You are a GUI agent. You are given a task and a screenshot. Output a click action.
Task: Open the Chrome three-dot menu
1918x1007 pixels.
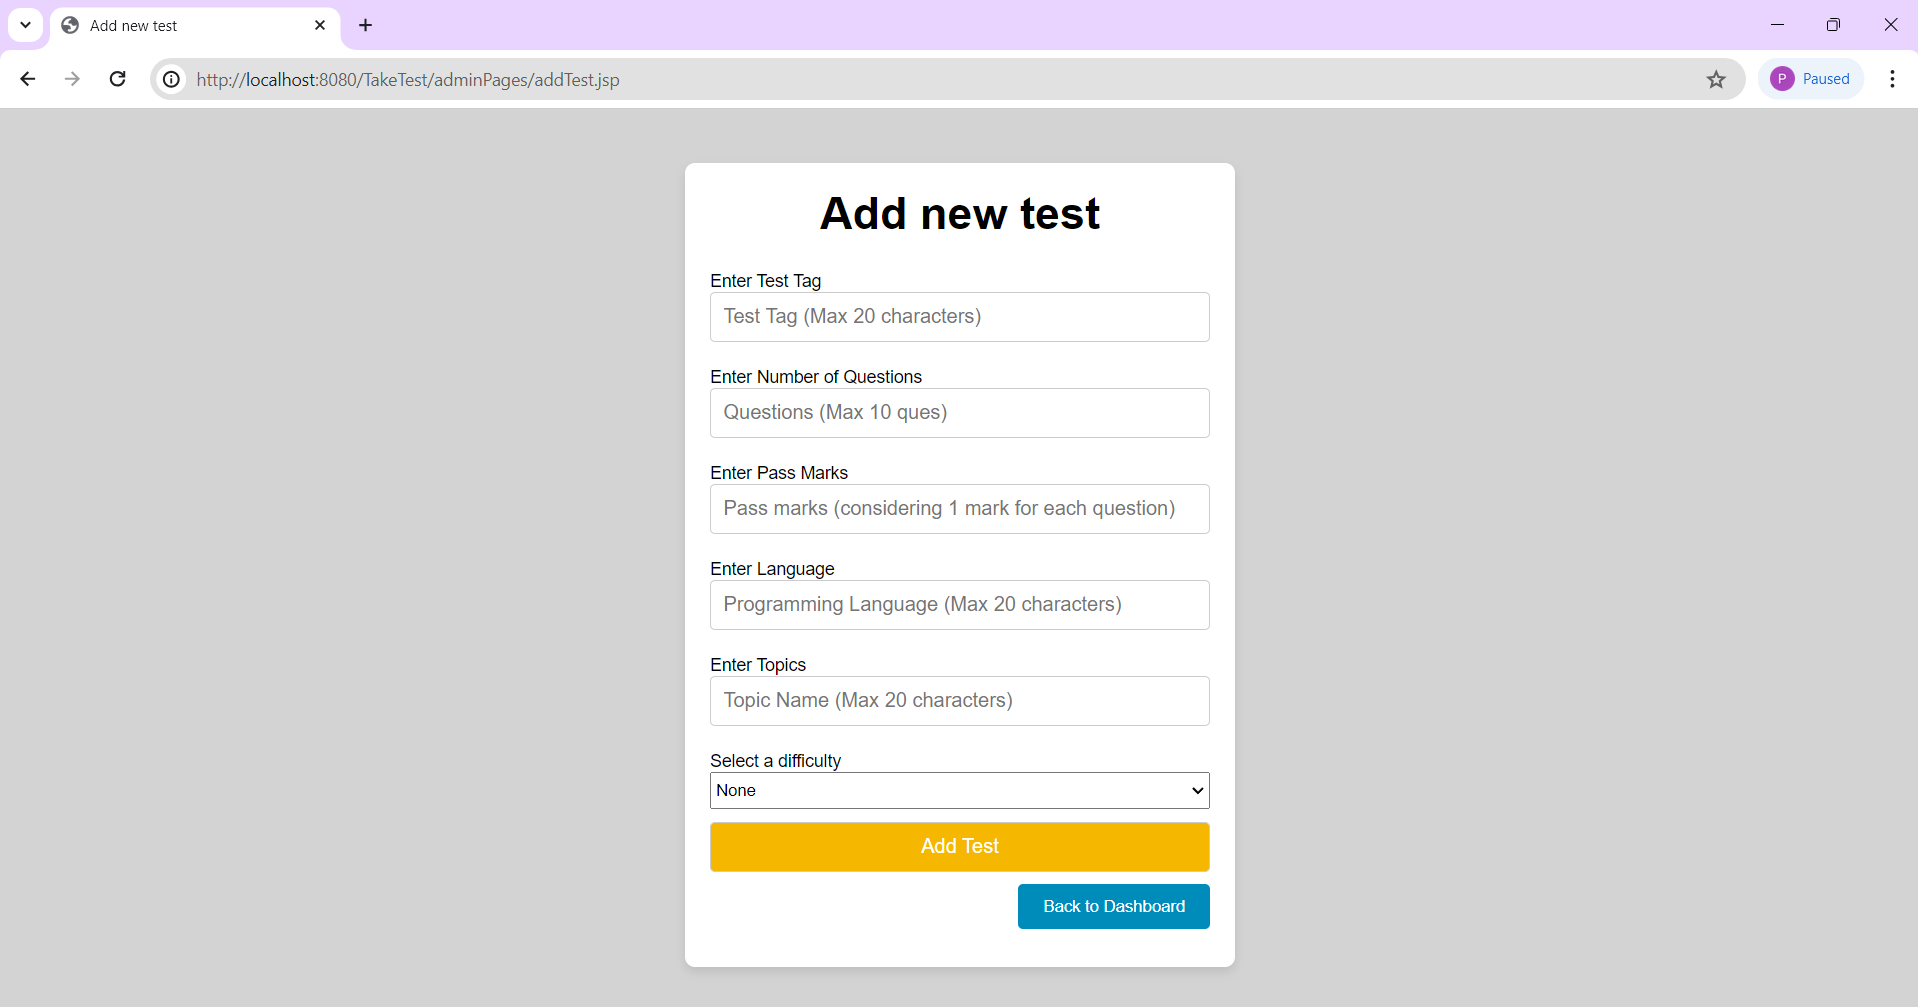[x=1892, y=79]
